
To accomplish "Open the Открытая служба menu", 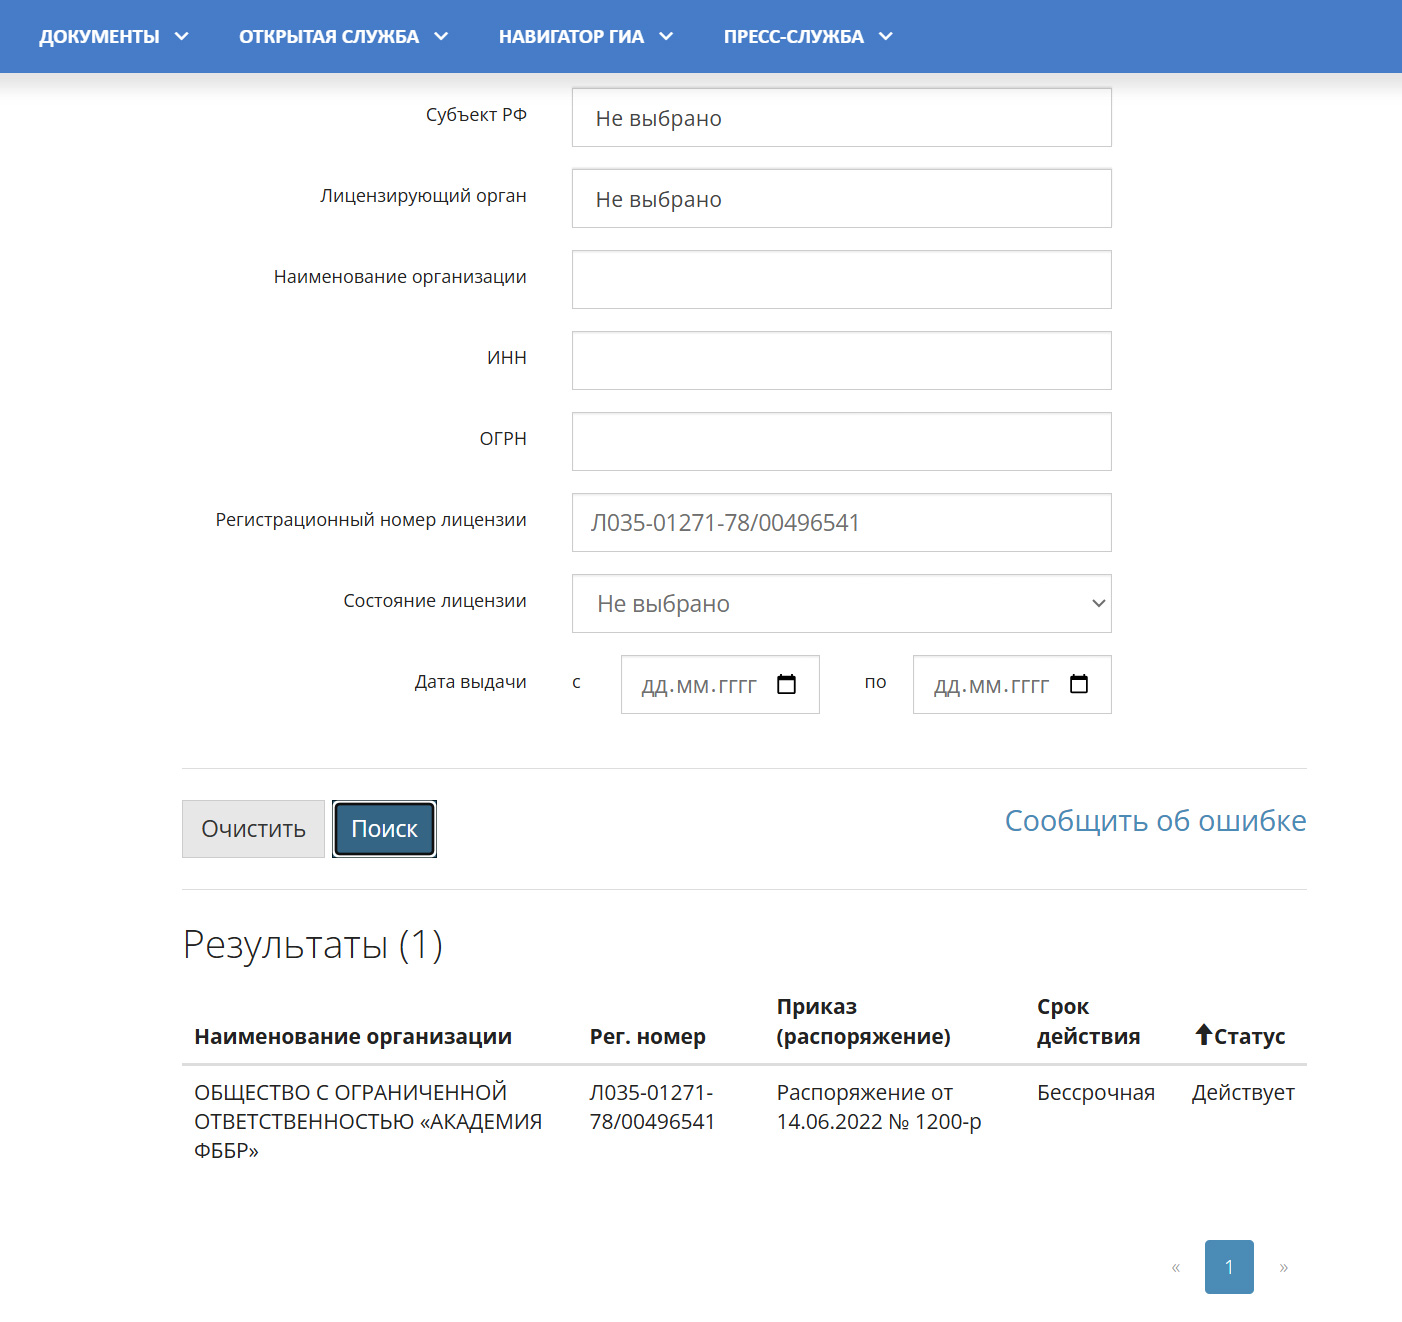I will [x=342, y=37].
